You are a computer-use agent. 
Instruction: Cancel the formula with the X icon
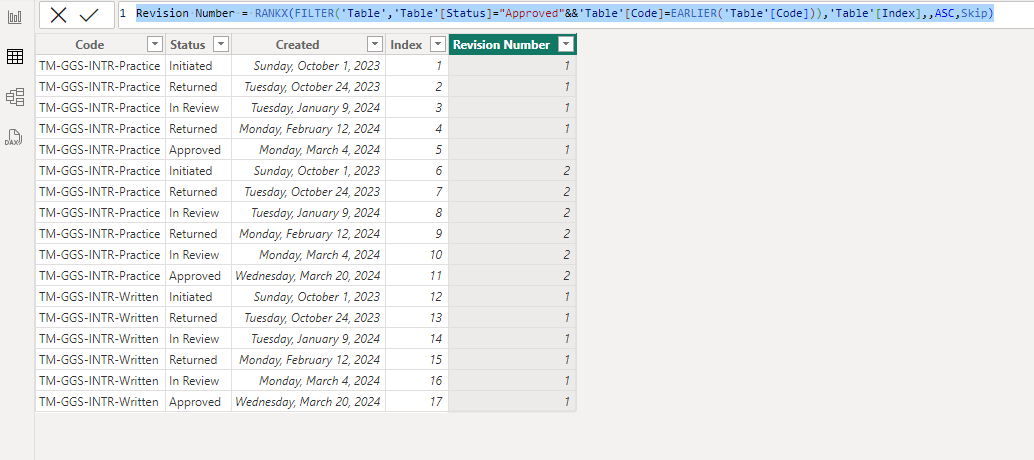pyautogui.click(x=58, y=14)
